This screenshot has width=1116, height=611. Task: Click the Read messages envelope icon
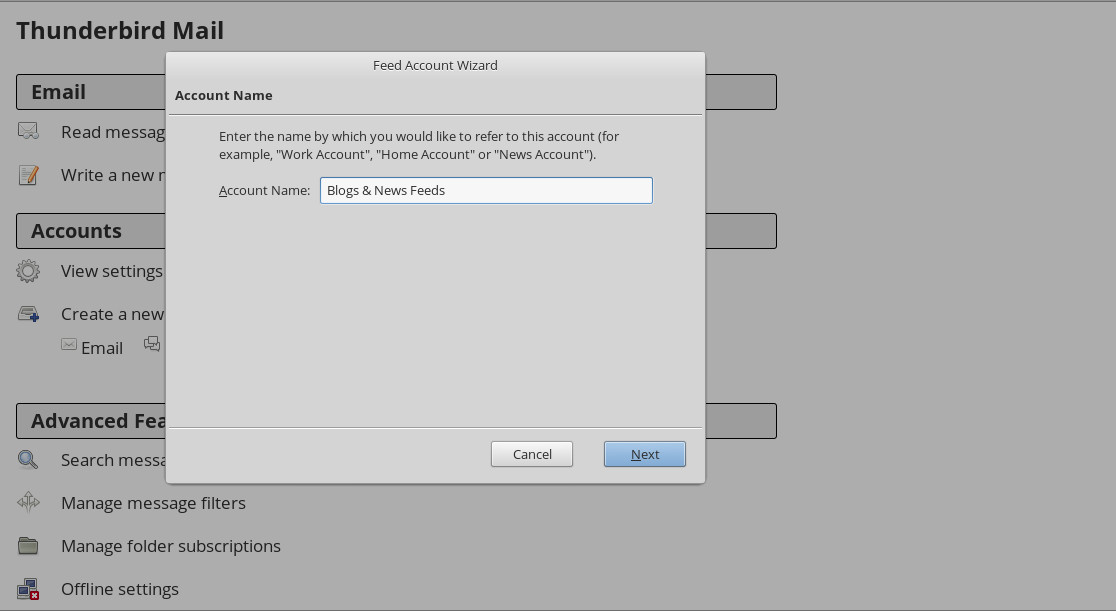click(28, 131)
